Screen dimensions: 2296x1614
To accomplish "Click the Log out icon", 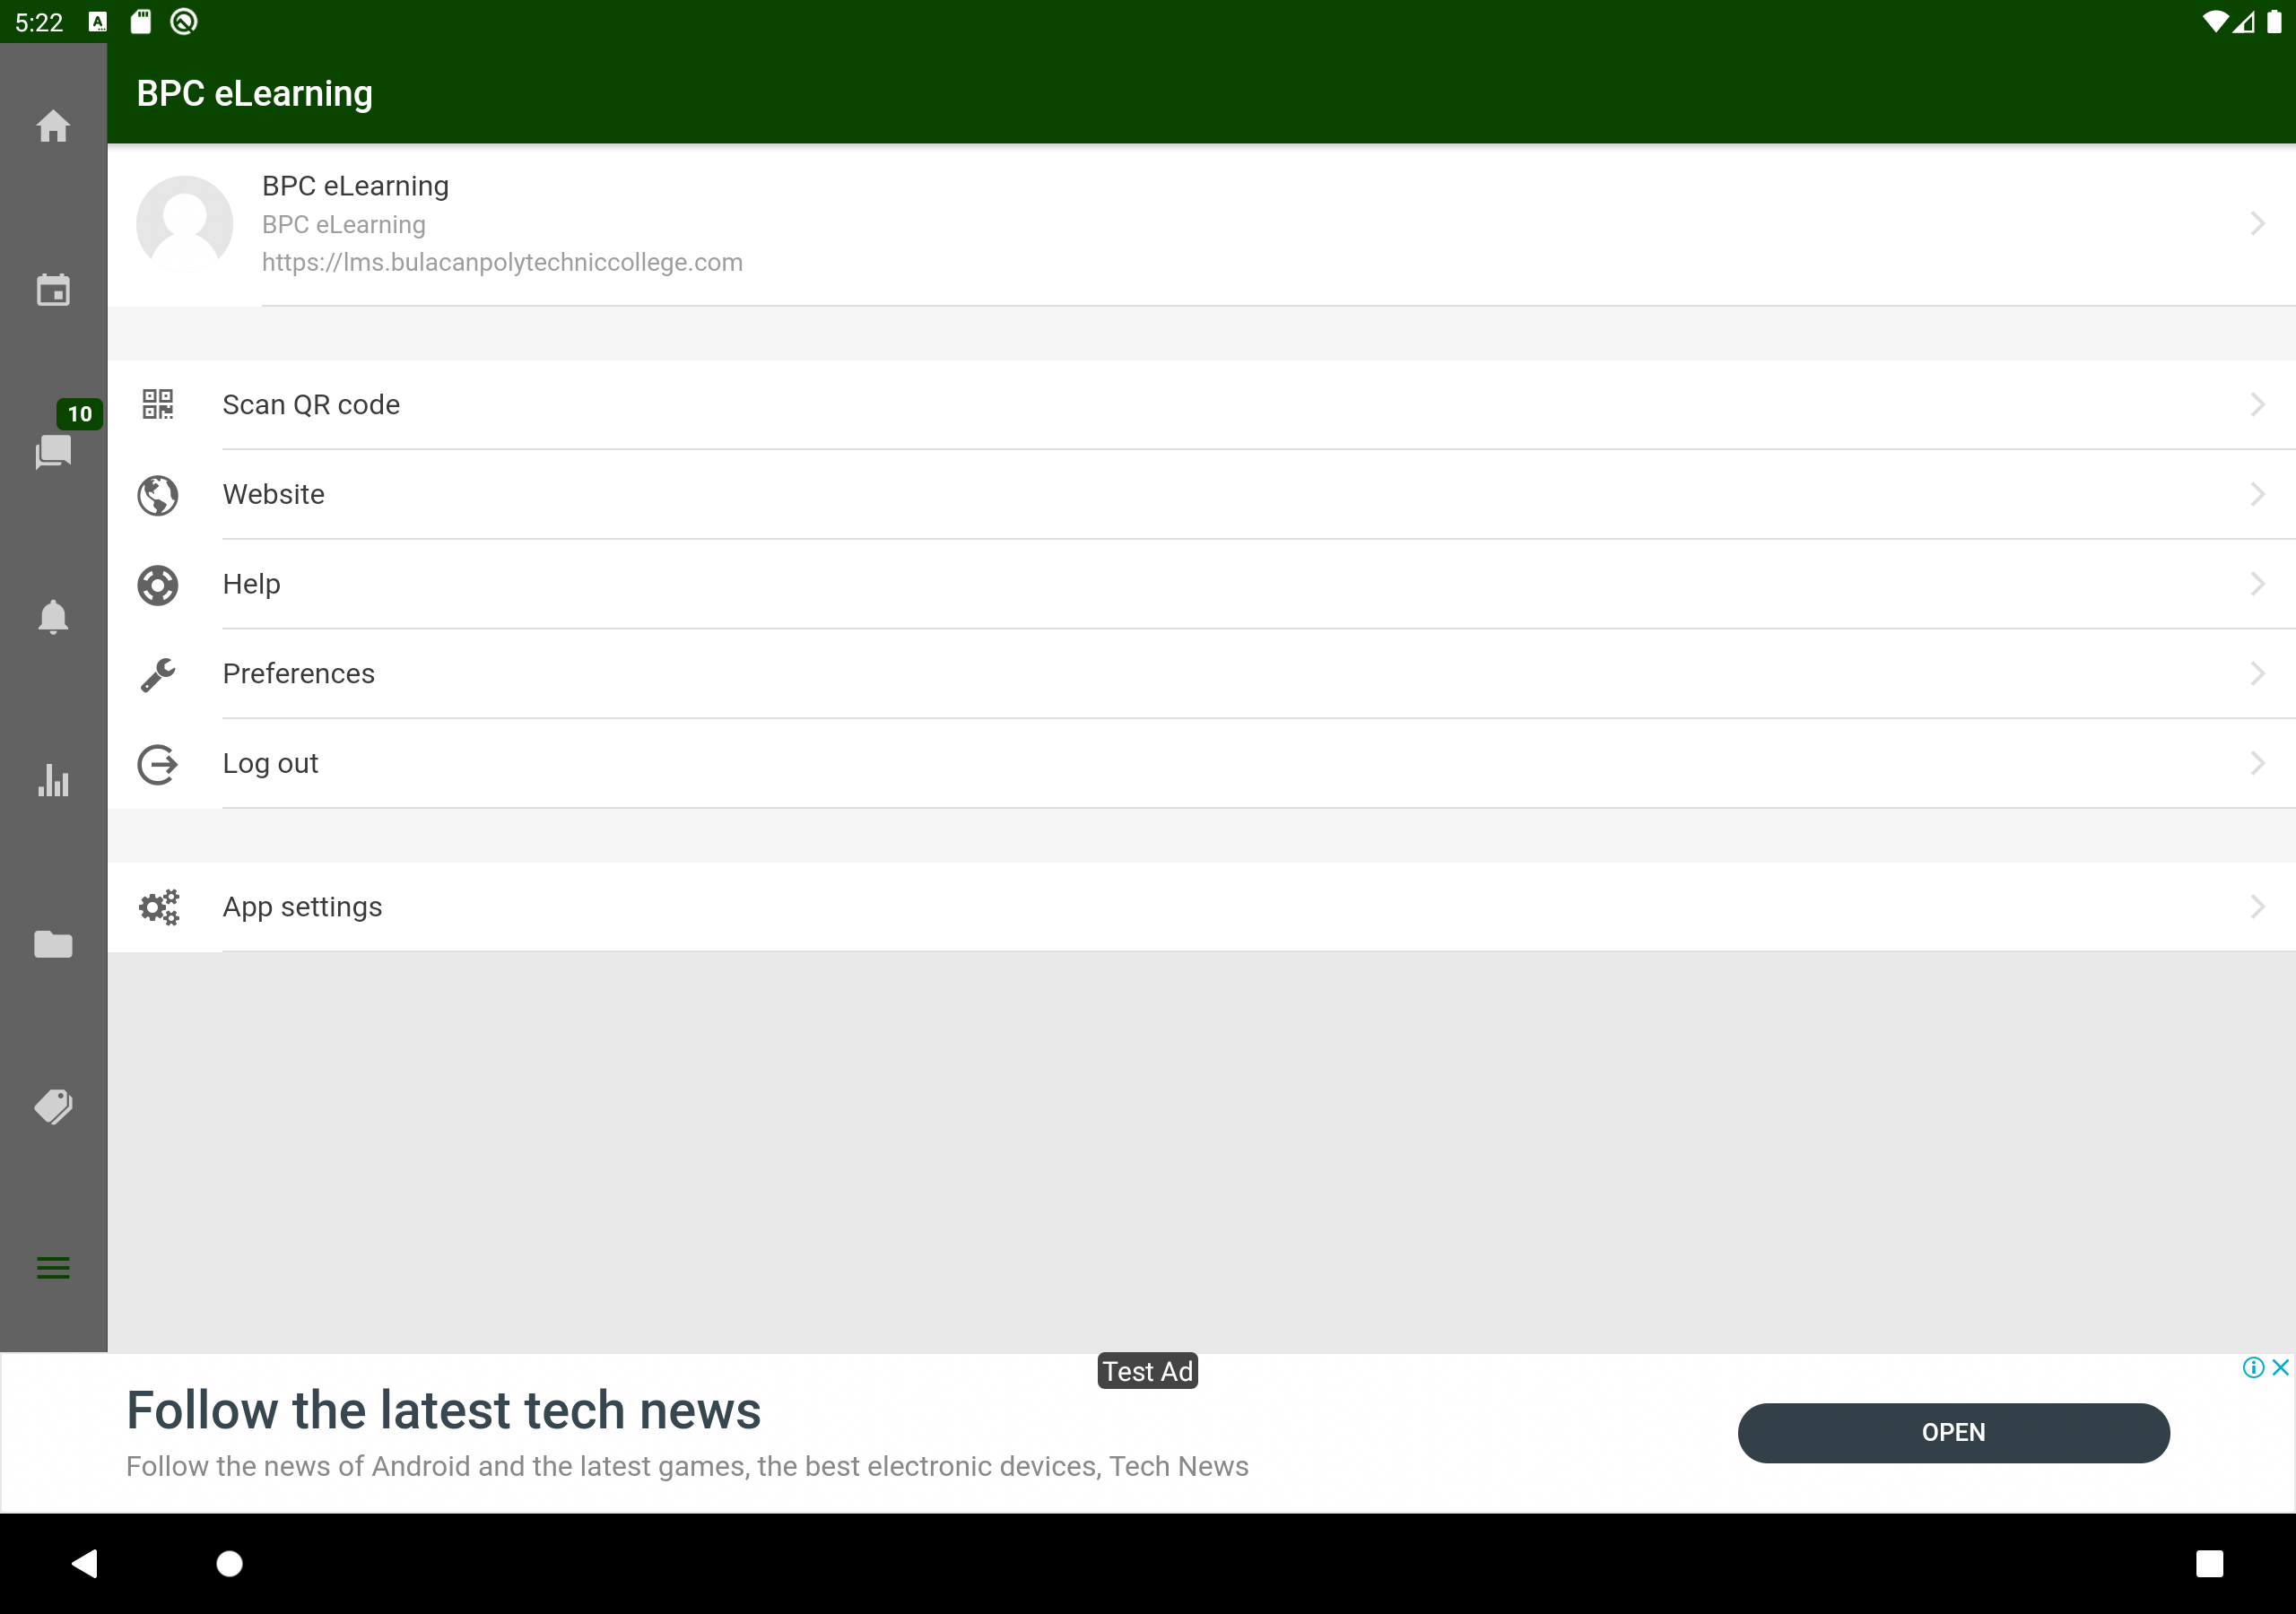I will coord(157,764).
